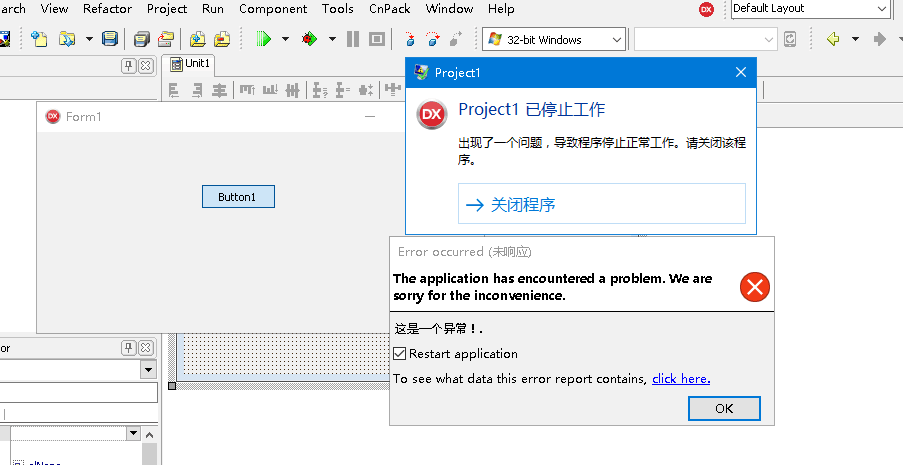The width and height of the screenshot is (903, 465).
Task: Expand the Run button dropdown arrow
Action: [285, 39]
